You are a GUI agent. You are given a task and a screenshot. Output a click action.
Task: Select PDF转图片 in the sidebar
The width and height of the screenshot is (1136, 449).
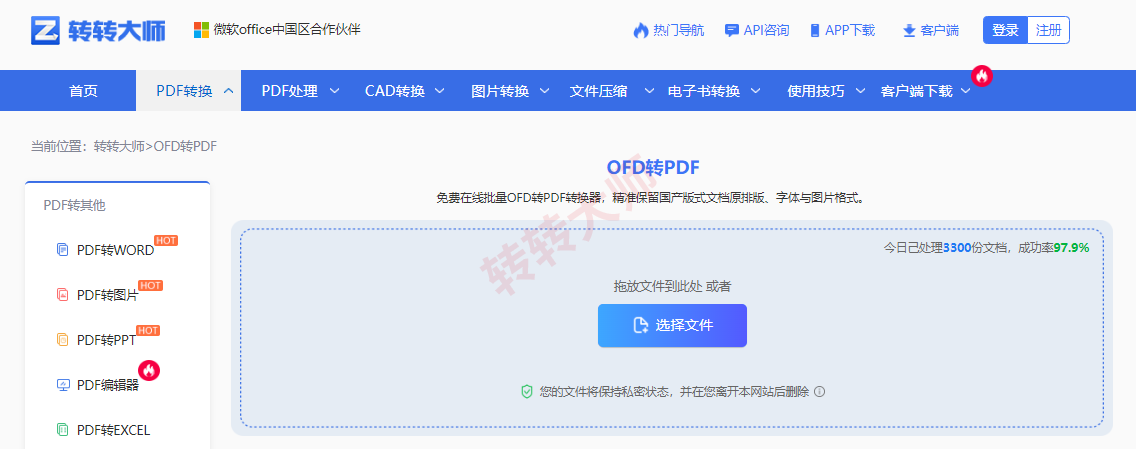pos(107,295)
